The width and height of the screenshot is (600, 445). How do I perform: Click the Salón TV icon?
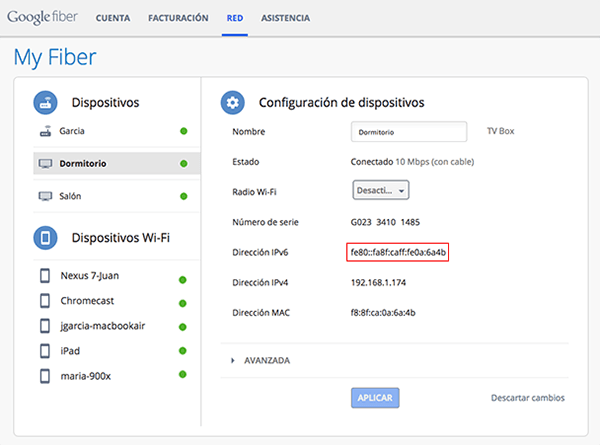(x=45, y=196)
